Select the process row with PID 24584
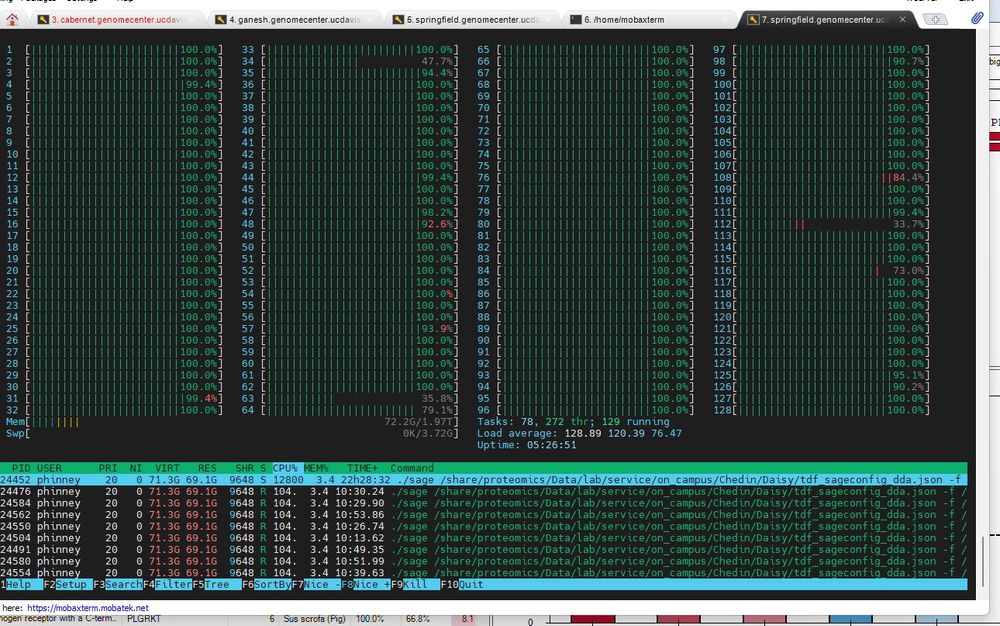 coord(483,503)
